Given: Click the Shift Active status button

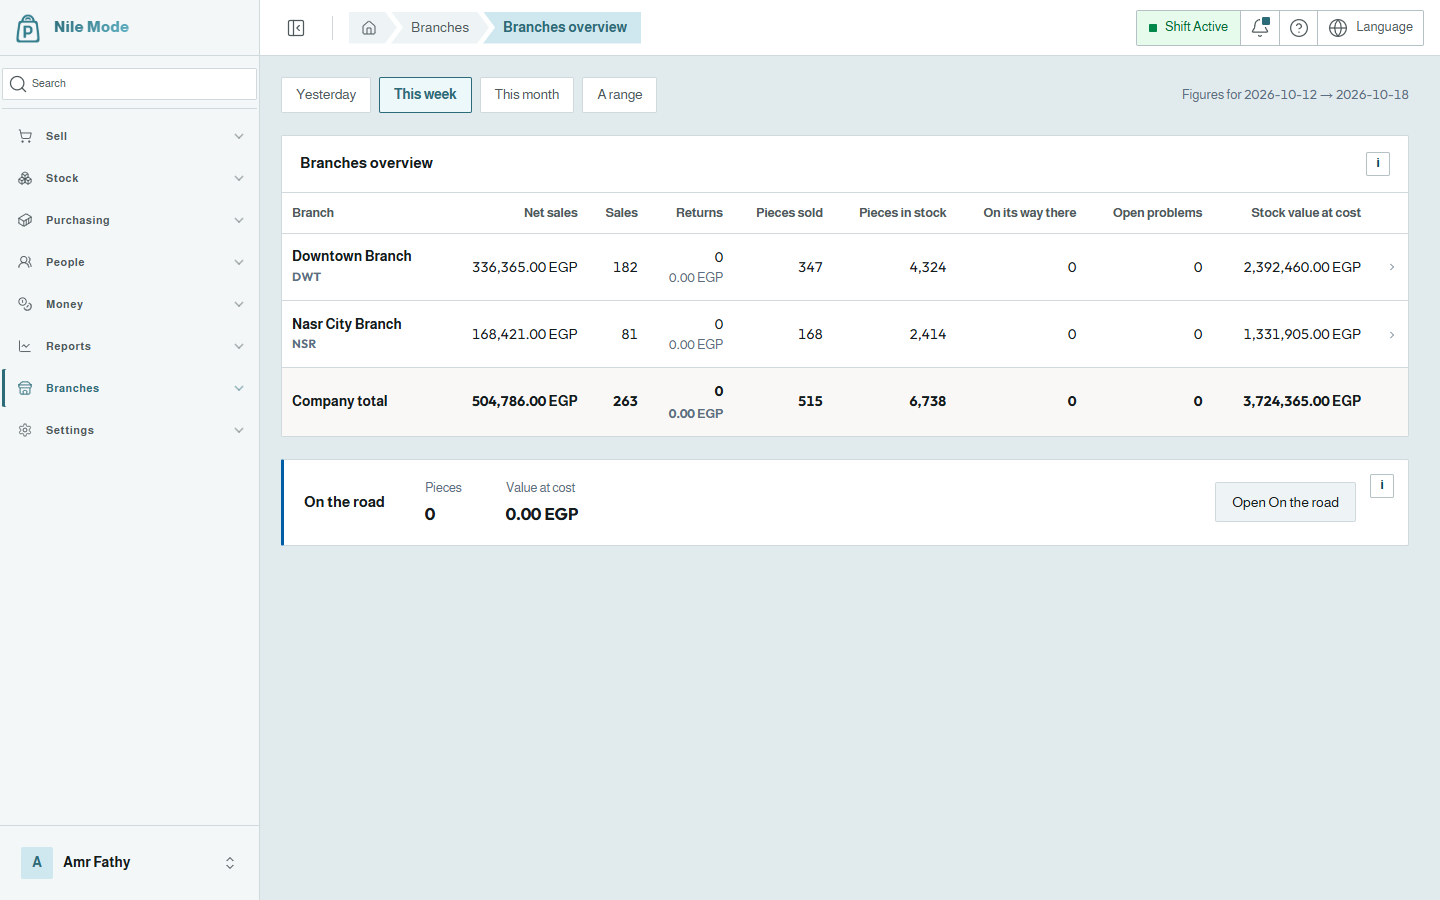Looking at the screenshot, I should pos(1188,28).
